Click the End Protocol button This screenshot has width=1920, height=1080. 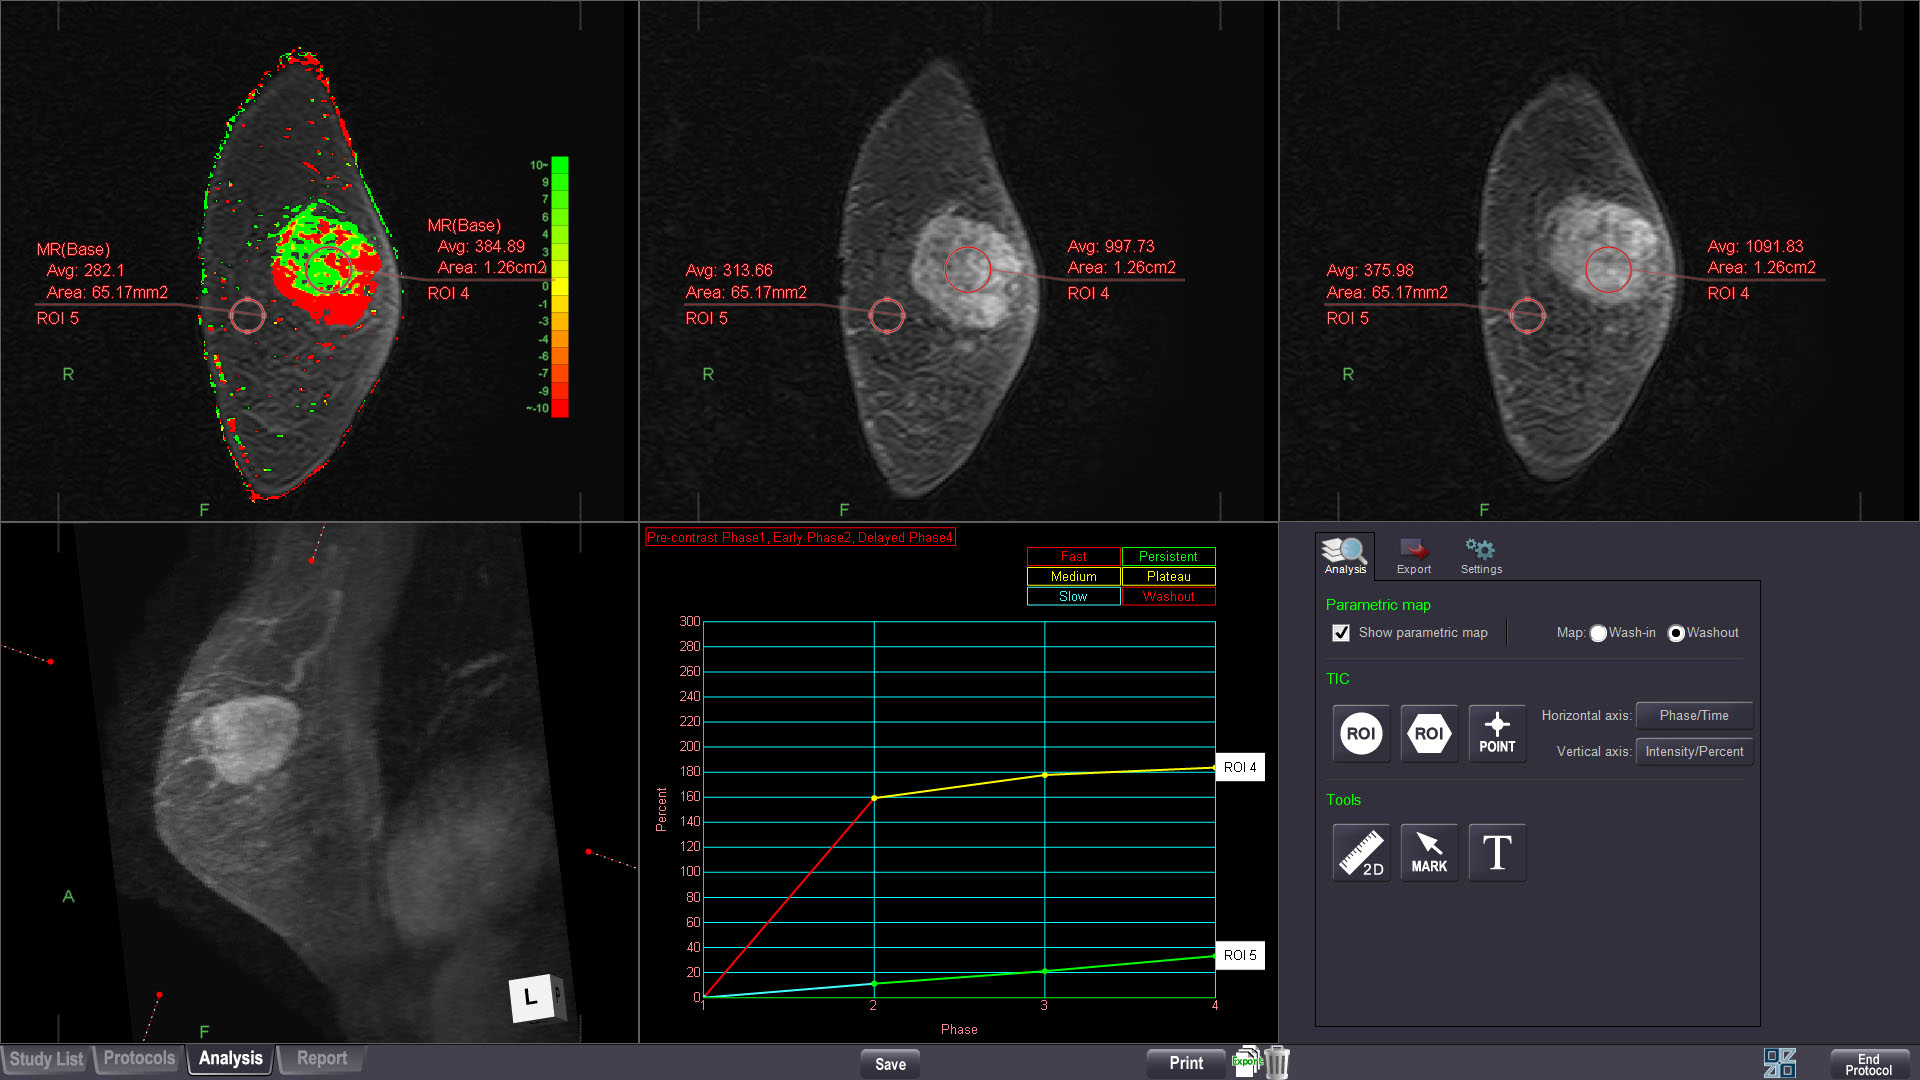tap(1867, 1064)
